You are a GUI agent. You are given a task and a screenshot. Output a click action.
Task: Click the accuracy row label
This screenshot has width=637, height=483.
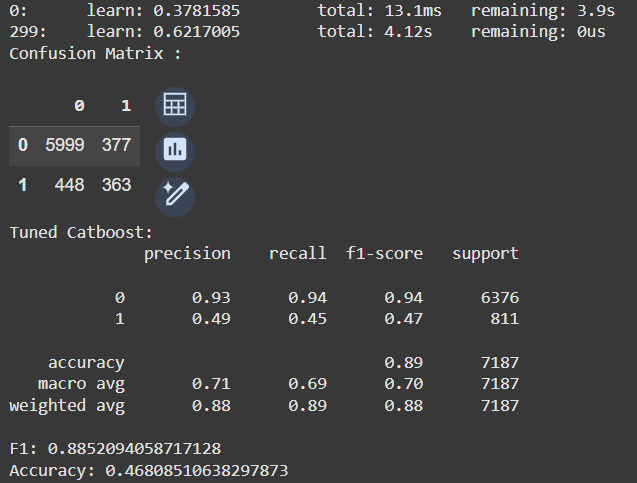86,363
